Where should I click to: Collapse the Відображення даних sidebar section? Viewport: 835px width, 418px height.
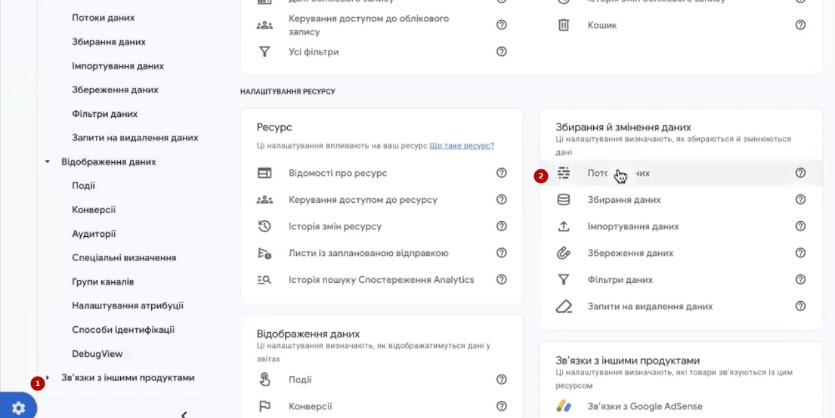point(47,162)
